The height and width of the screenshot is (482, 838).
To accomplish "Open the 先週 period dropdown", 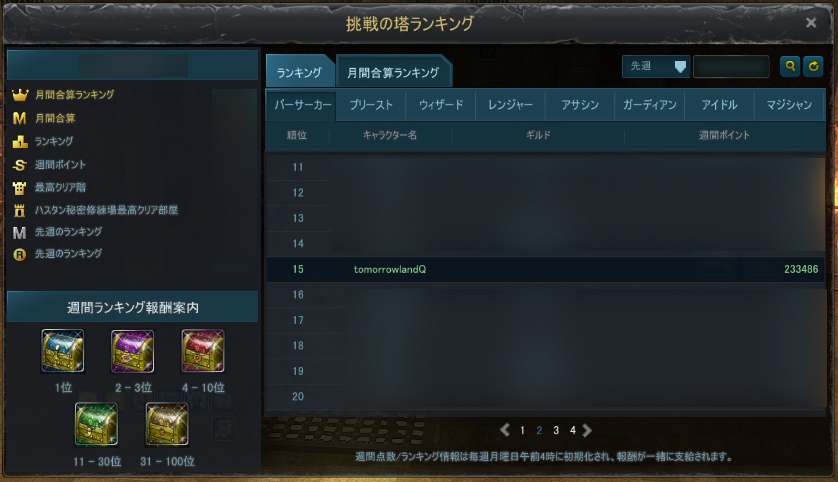I will 656,67.
